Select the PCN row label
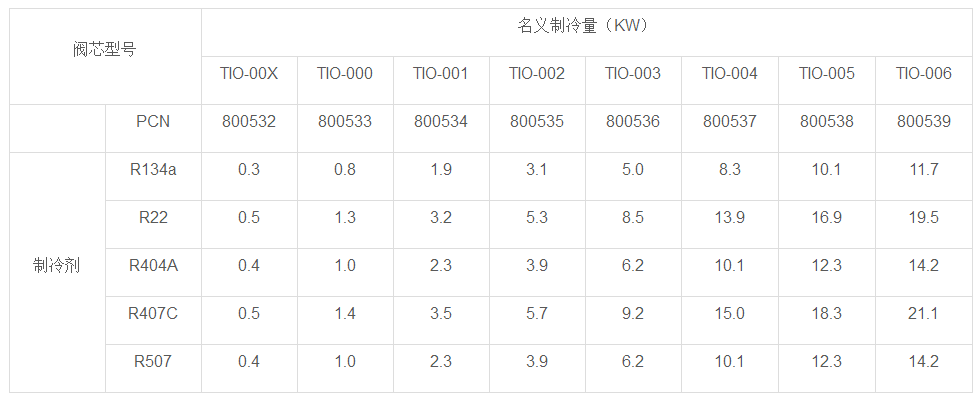 [x=153, y=121]
